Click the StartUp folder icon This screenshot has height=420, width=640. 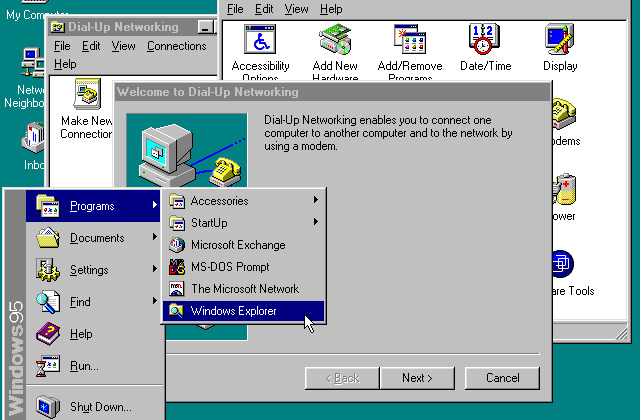177,223
